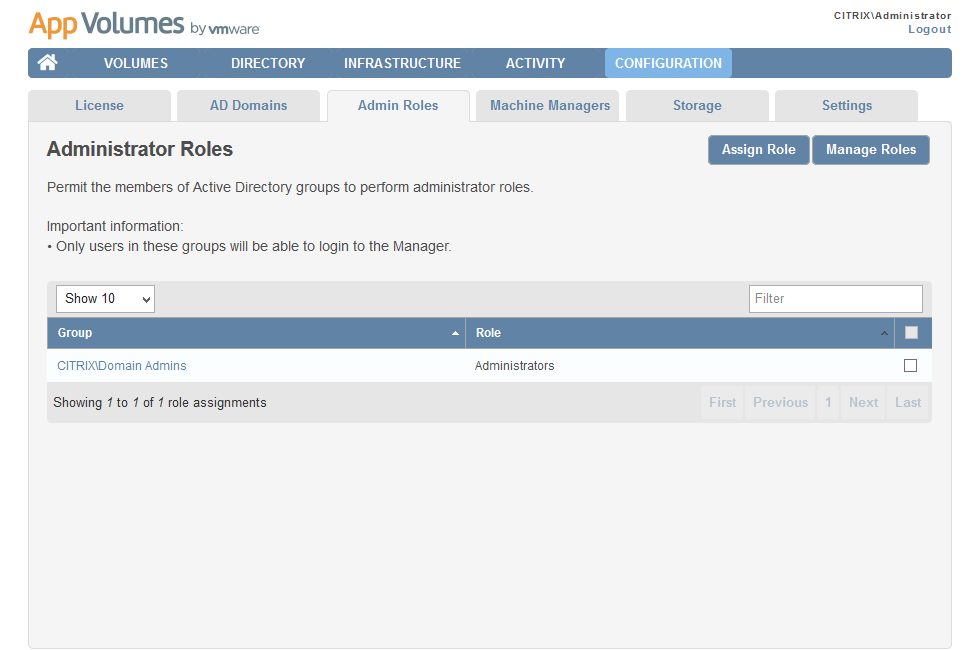
Task: Sort by the Role column arrow
Action: (884, 333)
